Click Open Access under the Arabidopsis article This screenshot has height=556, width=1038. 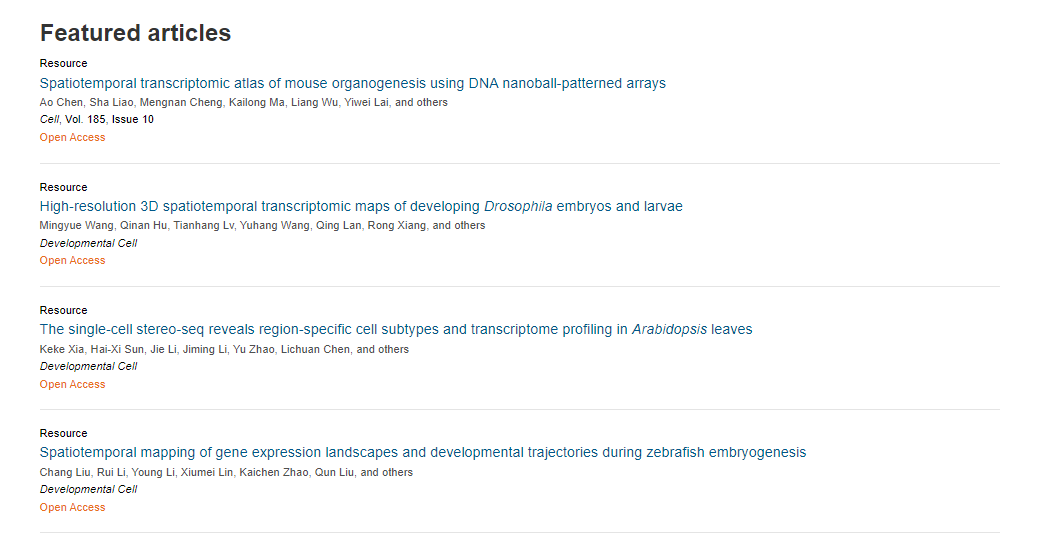(72, 385)
